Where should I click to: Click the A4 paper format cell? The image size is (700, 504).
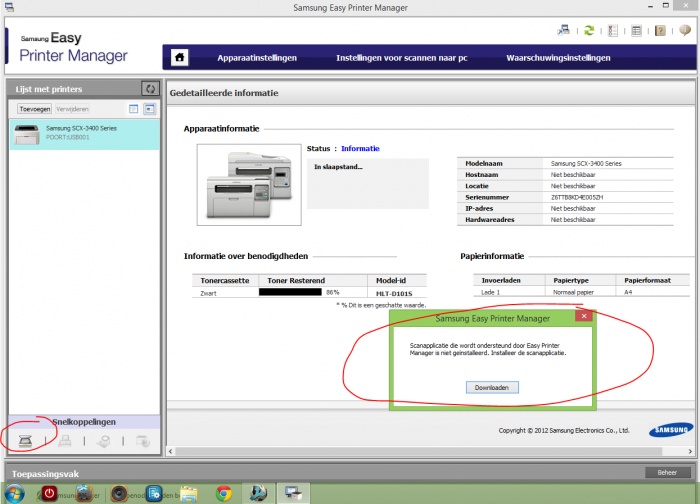tap(628, 292)
